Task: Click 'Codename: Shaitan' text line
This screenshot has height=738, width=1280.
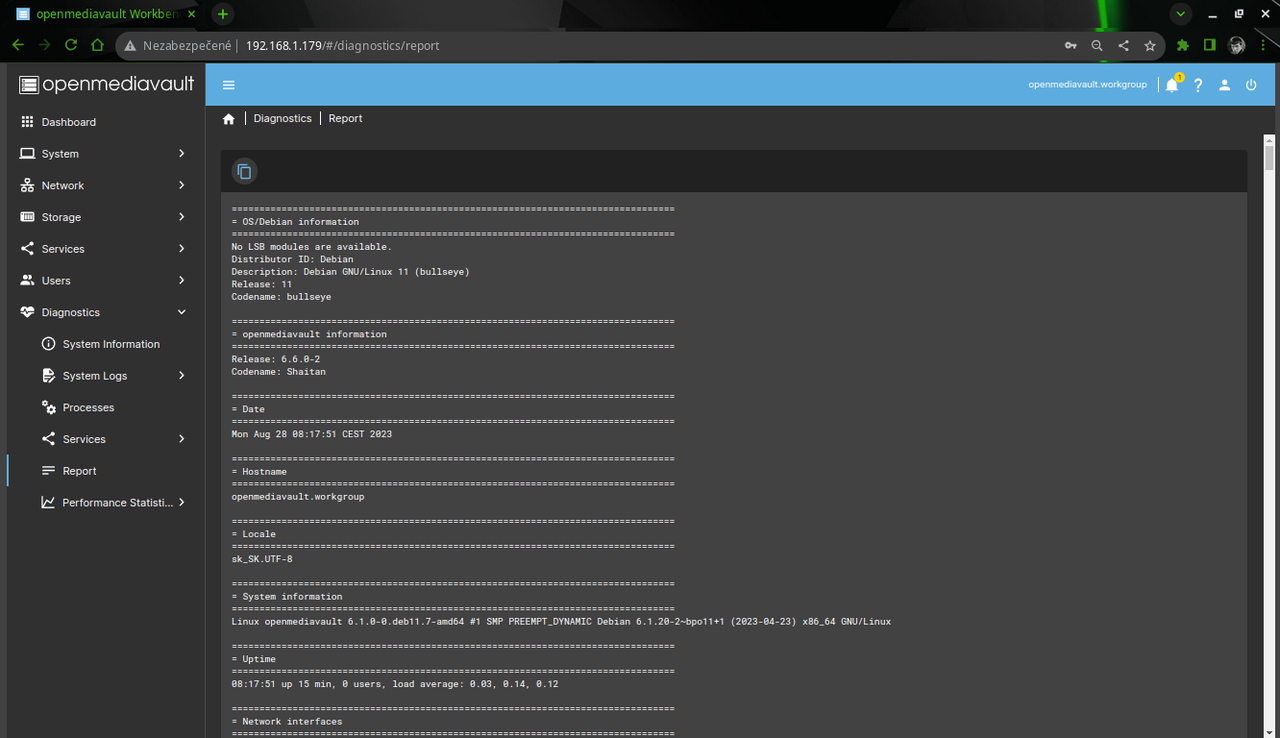Action: pyautogui.click(x=278, y=372)
